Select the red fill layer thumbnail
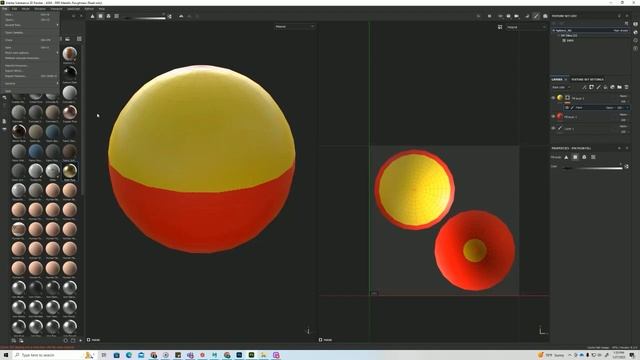Viewport: 640px width, 360px height. coord(560,116)
